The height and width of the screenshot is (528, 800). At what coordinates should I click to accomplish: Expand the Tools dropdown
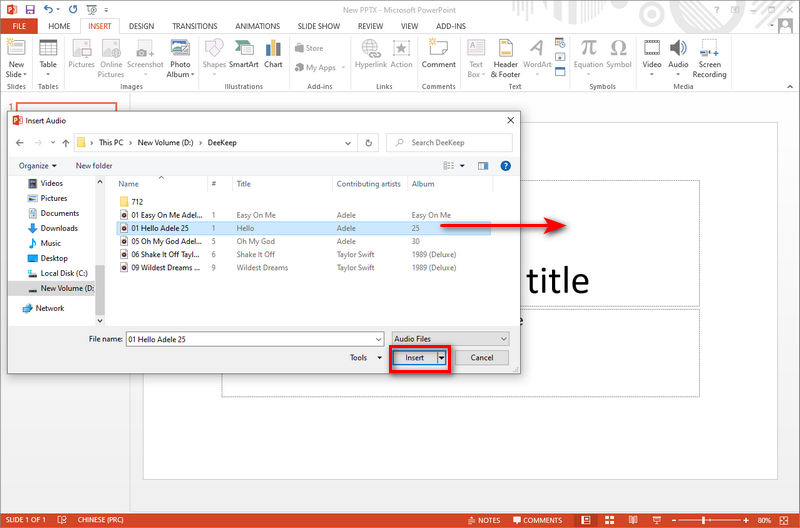pyautogui.click(x=366, y=358)
